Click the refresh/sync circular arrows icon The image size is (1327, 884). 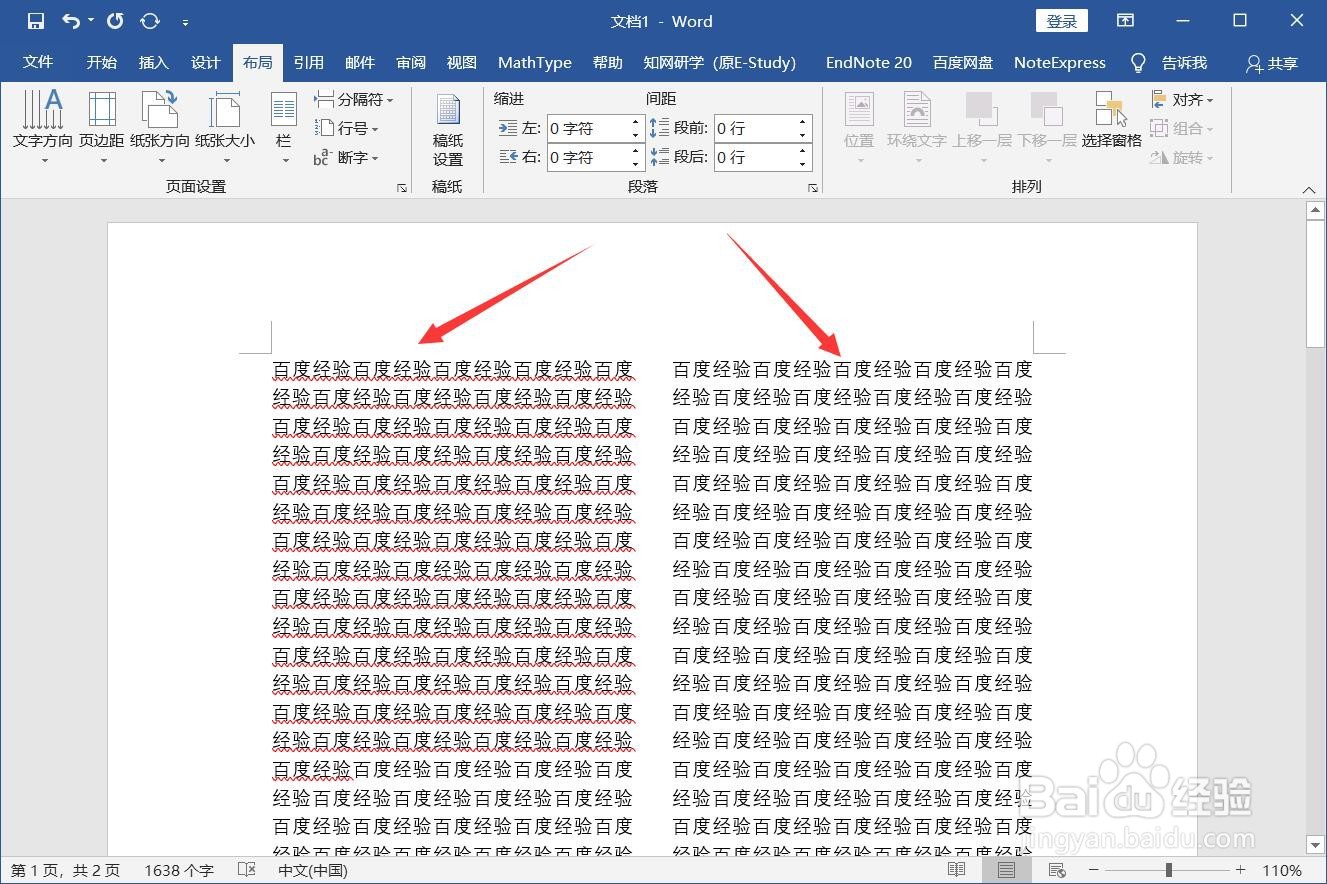[150, 21]
